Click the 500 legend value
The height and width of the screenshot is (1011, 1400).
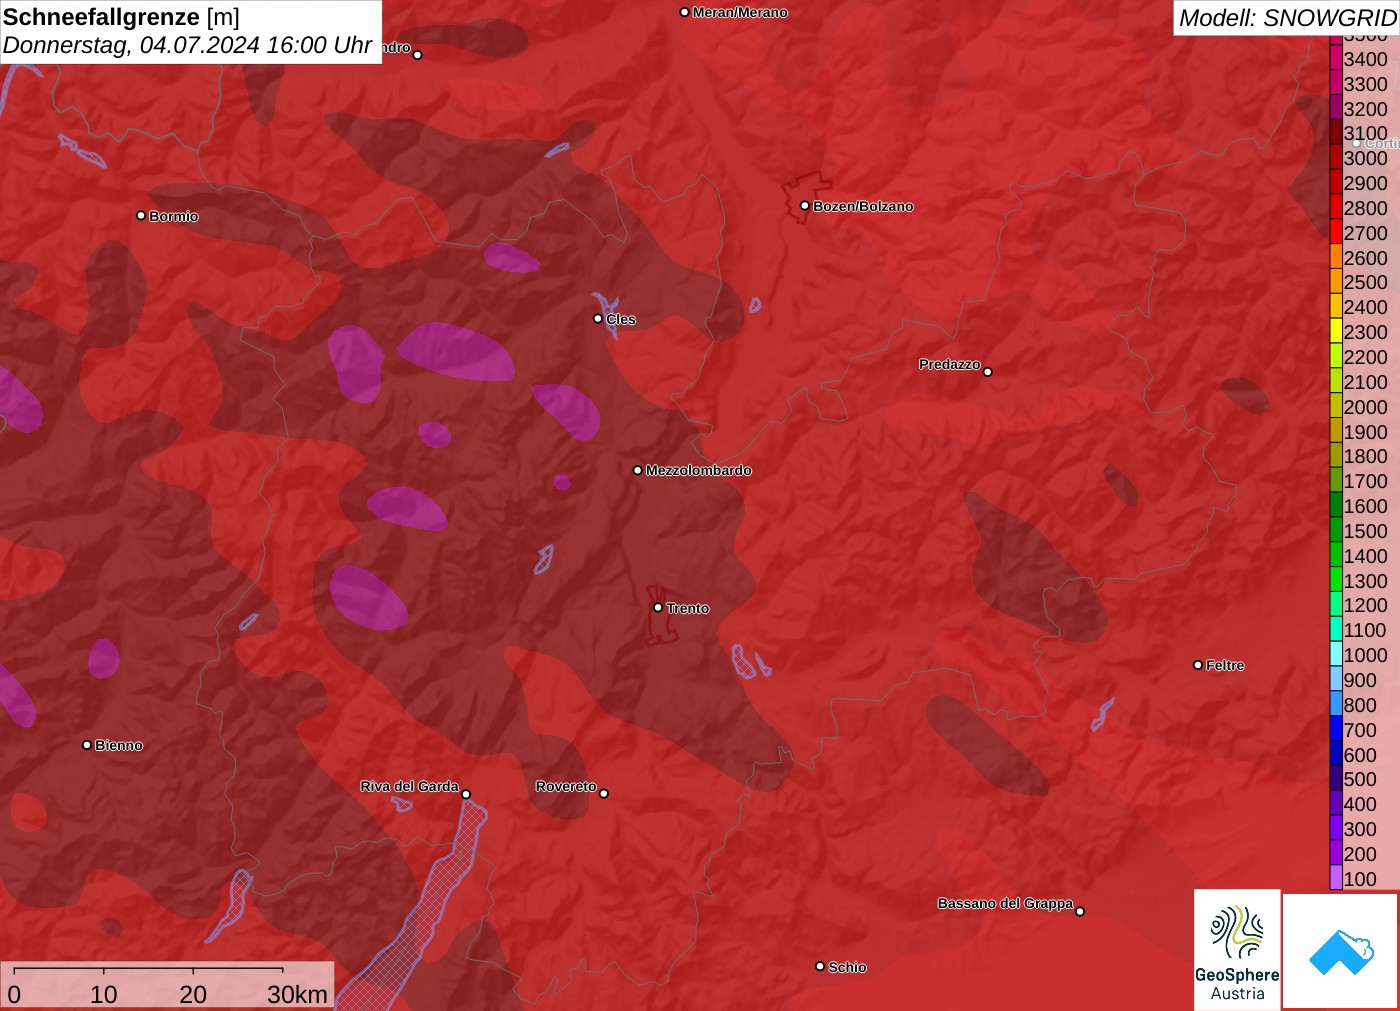[x=1360, y=779]
